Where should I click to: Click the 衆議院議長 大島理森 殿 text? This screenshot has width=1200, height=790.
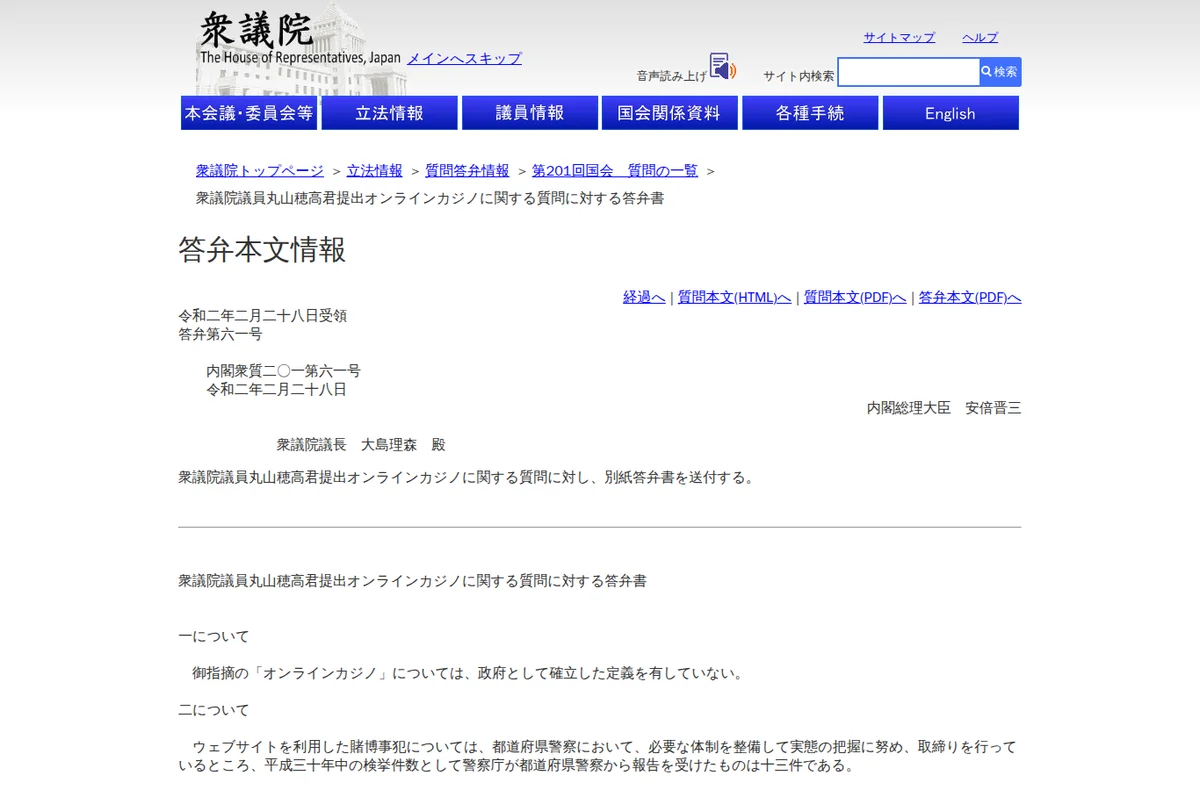click(361, 445)
